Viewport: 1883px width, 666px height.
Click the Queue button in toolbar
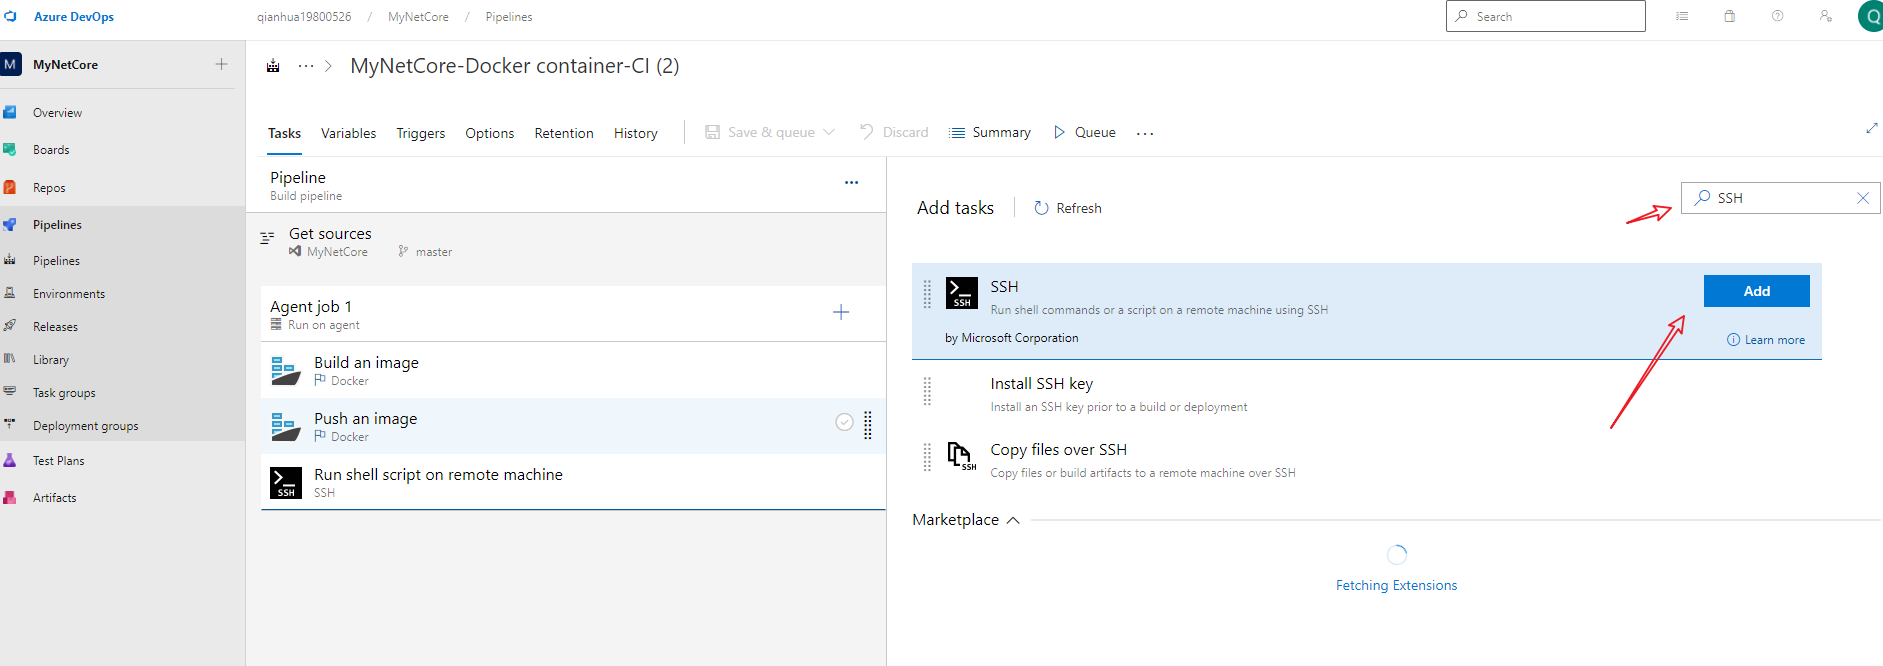pos(1084,132)
